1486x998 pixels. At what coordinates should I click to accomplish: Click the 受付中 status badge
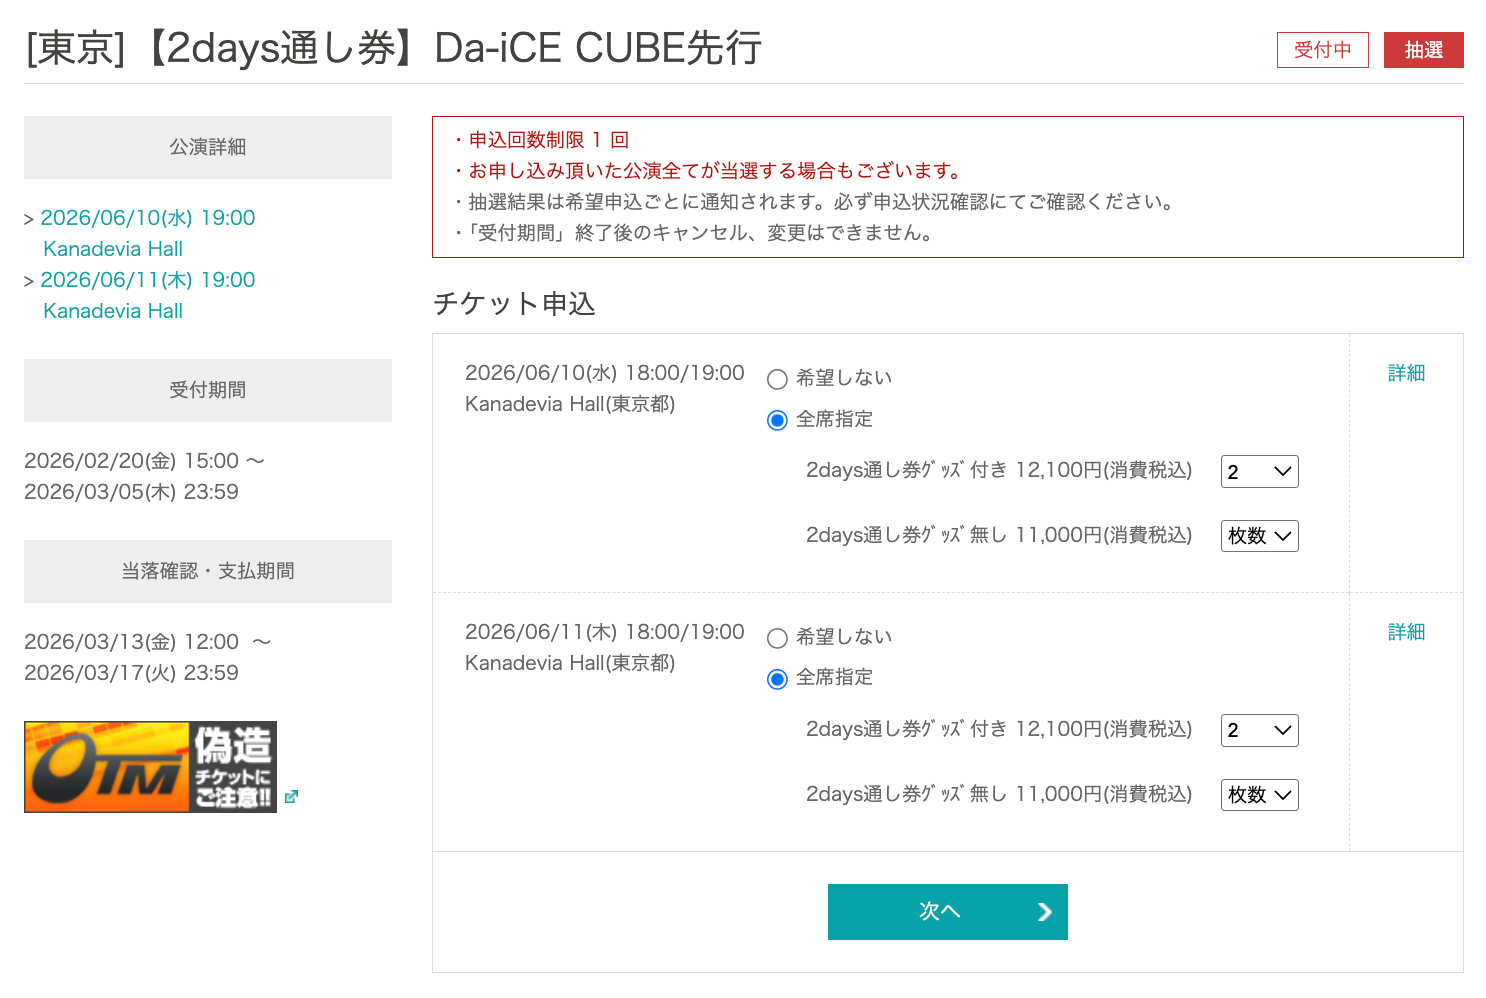pos(1322,50)
